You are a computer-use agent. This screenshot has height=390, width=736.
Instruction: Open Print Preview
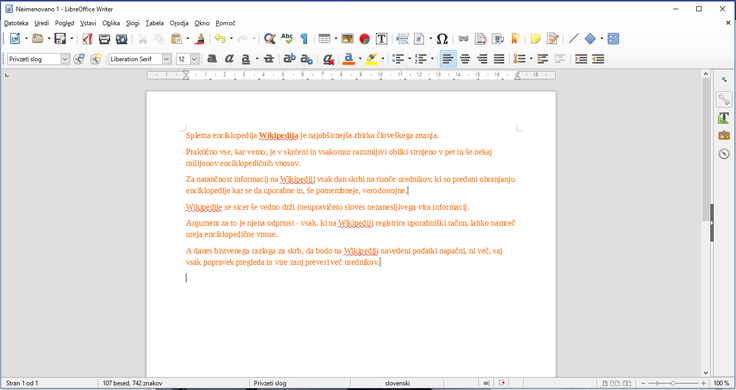click(x=122, y=38)
